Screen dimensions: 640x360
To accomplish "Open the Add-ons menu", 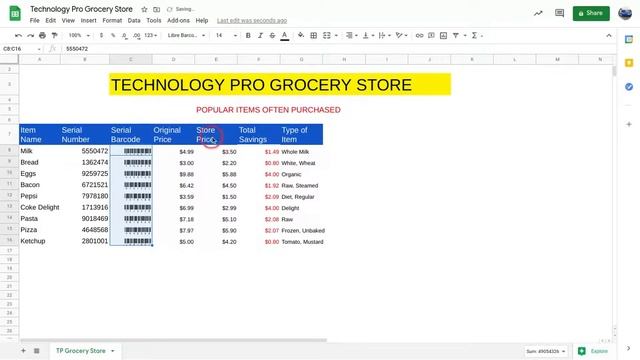I will pos(178,20).
